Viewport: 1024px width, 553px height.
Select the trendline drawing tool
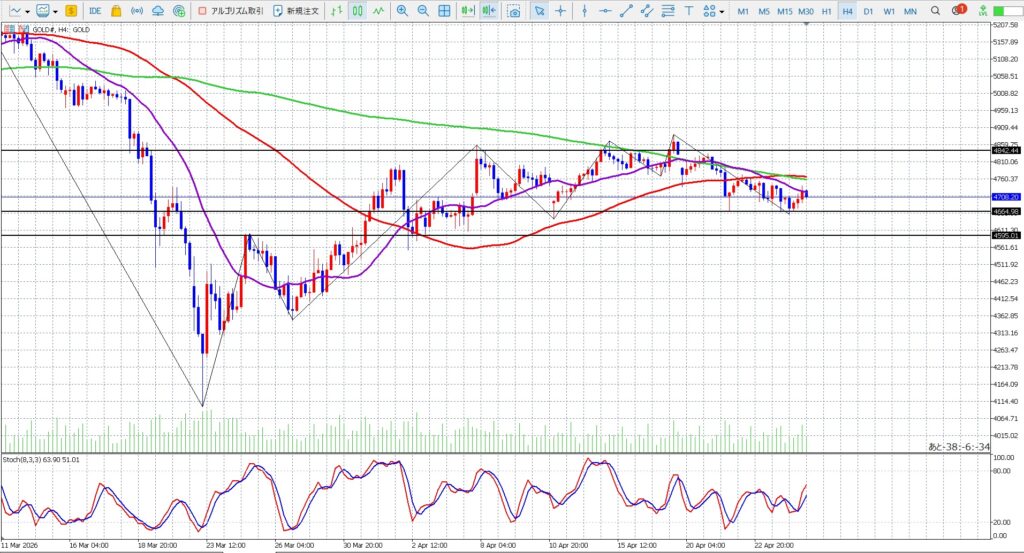point(626,11)
